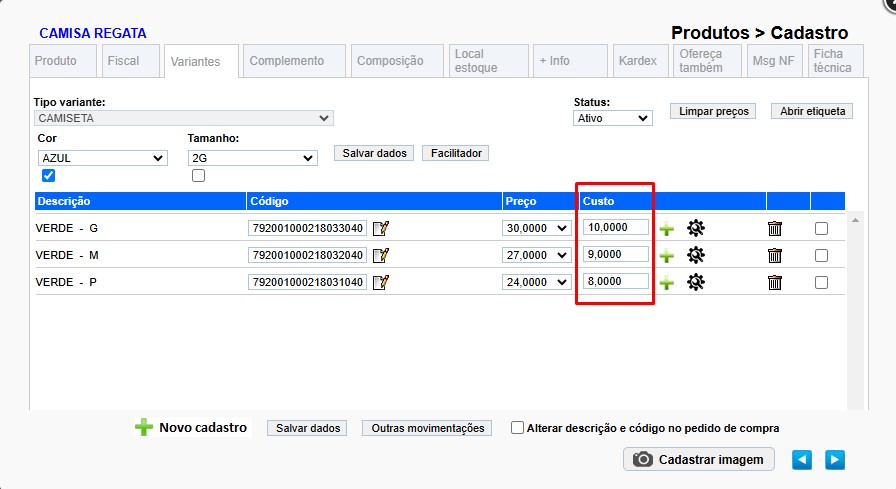This screenshot has height=489, width=896.
Task: Click cost field with 8,0000
Action: pyautogui.click(x=616, y=281)
